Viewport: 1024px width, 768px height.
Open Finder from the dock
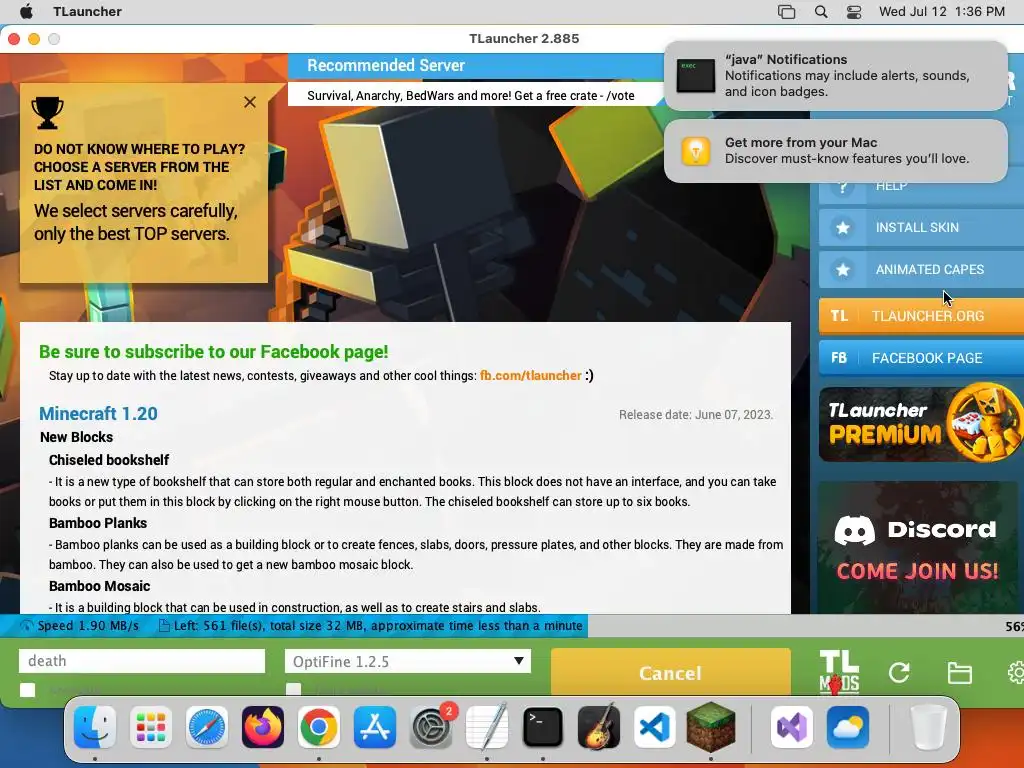[x=95, y=727]
